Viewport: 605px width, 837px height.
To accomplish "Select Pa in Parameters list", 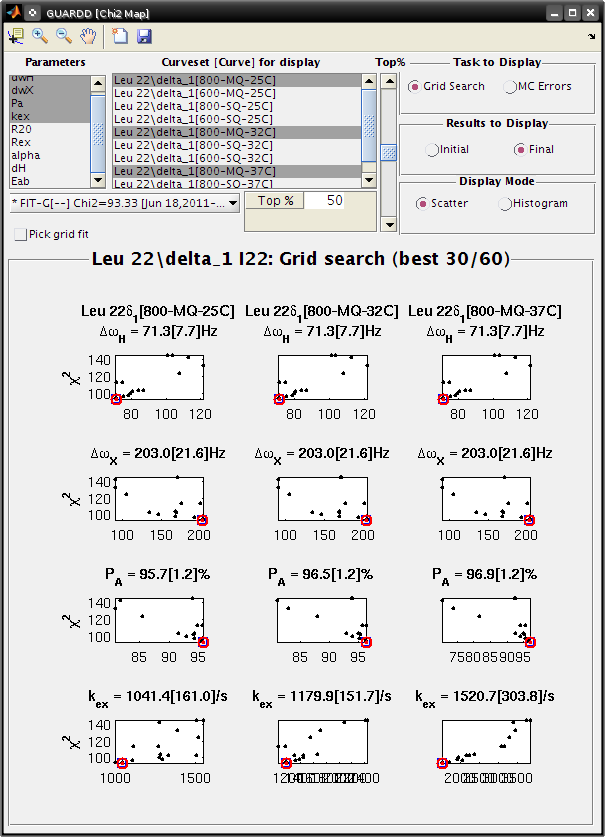I will pyautogui.click(x=50, y=104).
